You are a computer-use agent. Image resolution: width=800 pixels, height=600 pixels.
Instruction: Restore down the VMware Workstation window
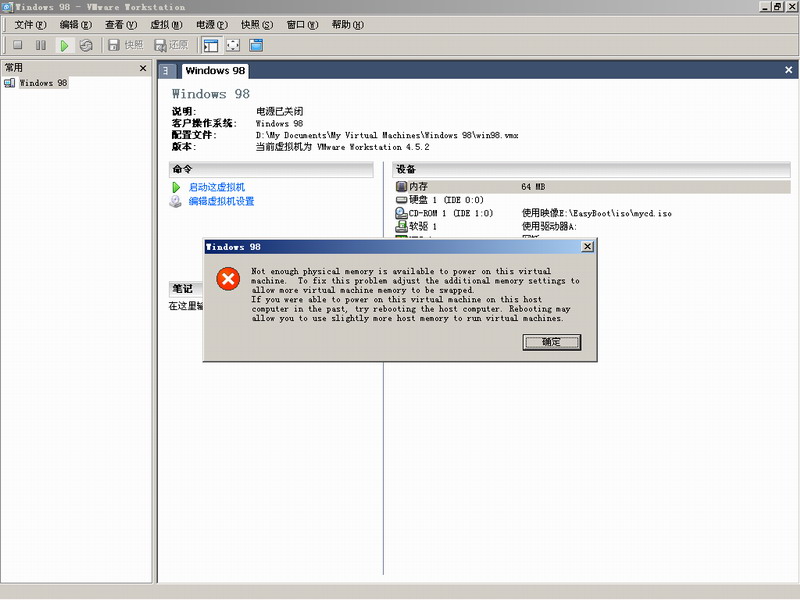[x=777, y=7]
